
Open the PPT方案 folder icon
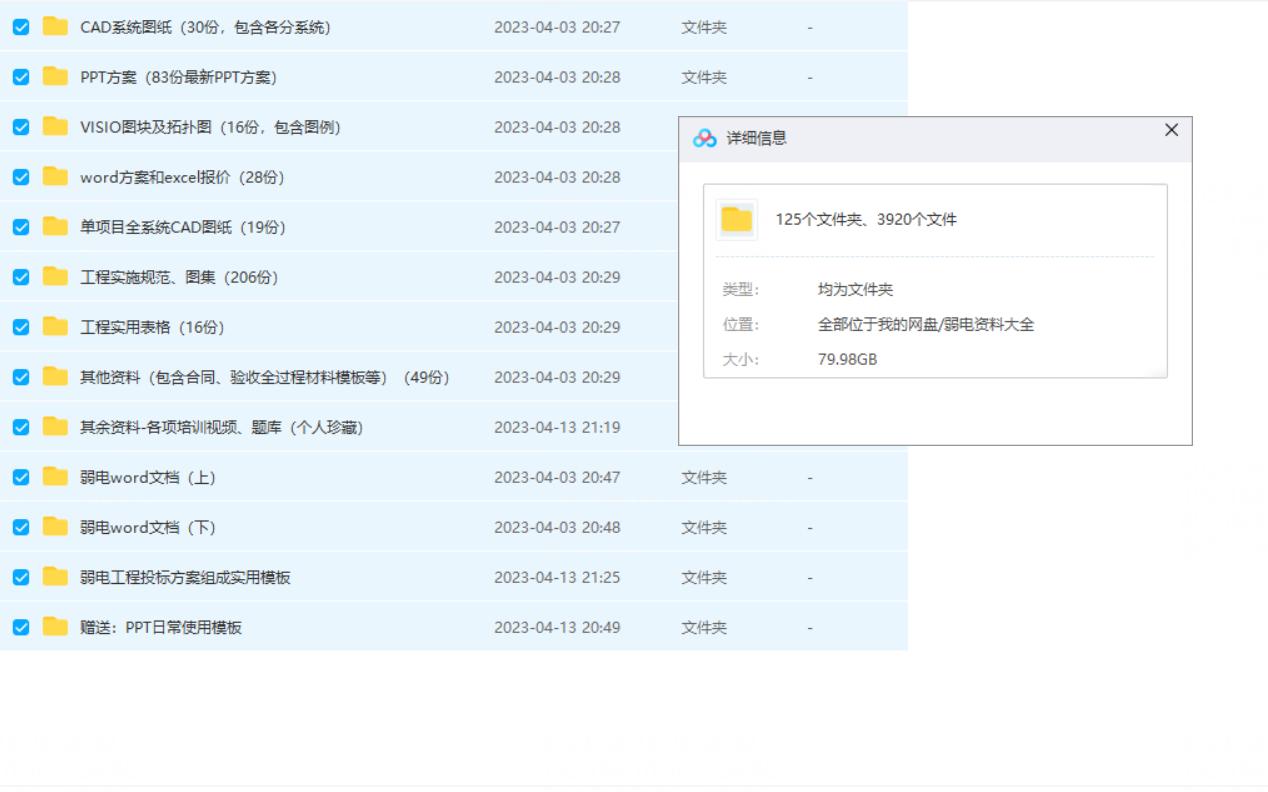click(x=55, y=77)
